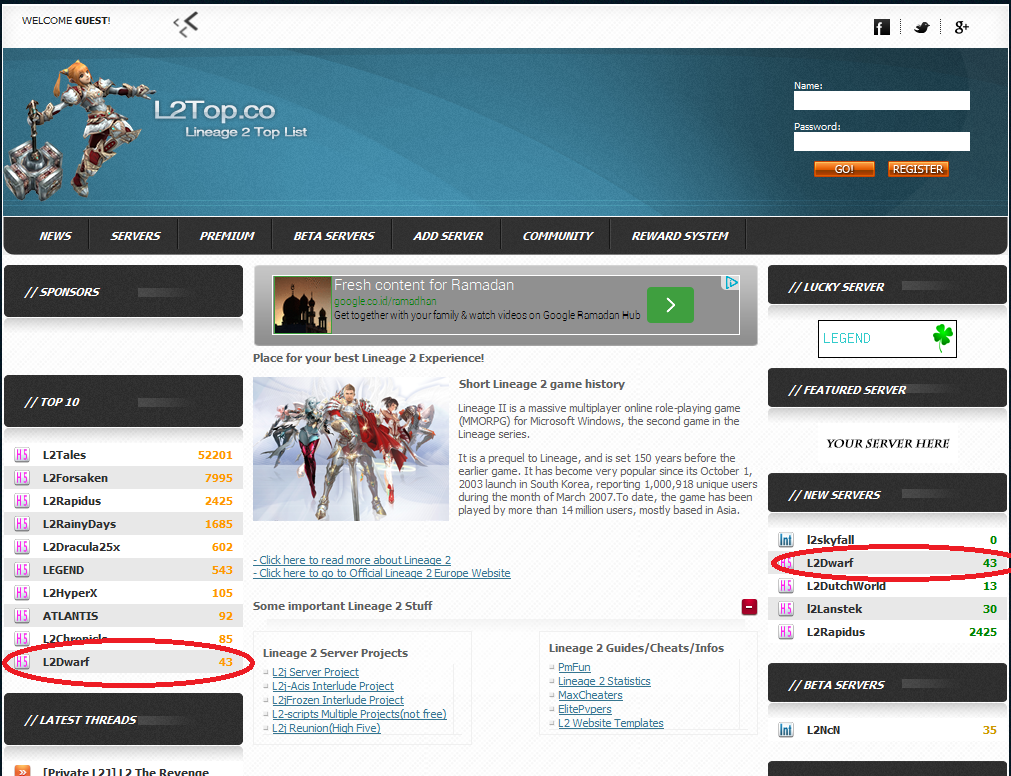Select Beta Servers in navigation bar
1011x776 pixels.
click(334, 236)
